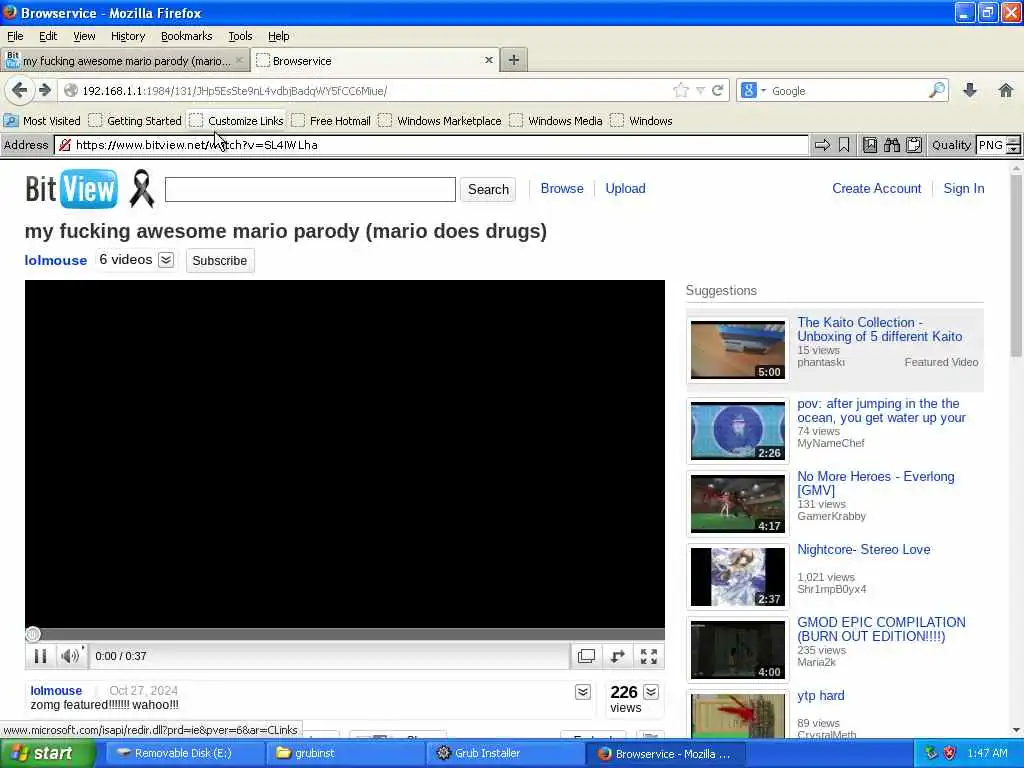This screenshot has width=1024, height=768.
Task: Close the Browservice tab
Action: [x=488, y=60]
